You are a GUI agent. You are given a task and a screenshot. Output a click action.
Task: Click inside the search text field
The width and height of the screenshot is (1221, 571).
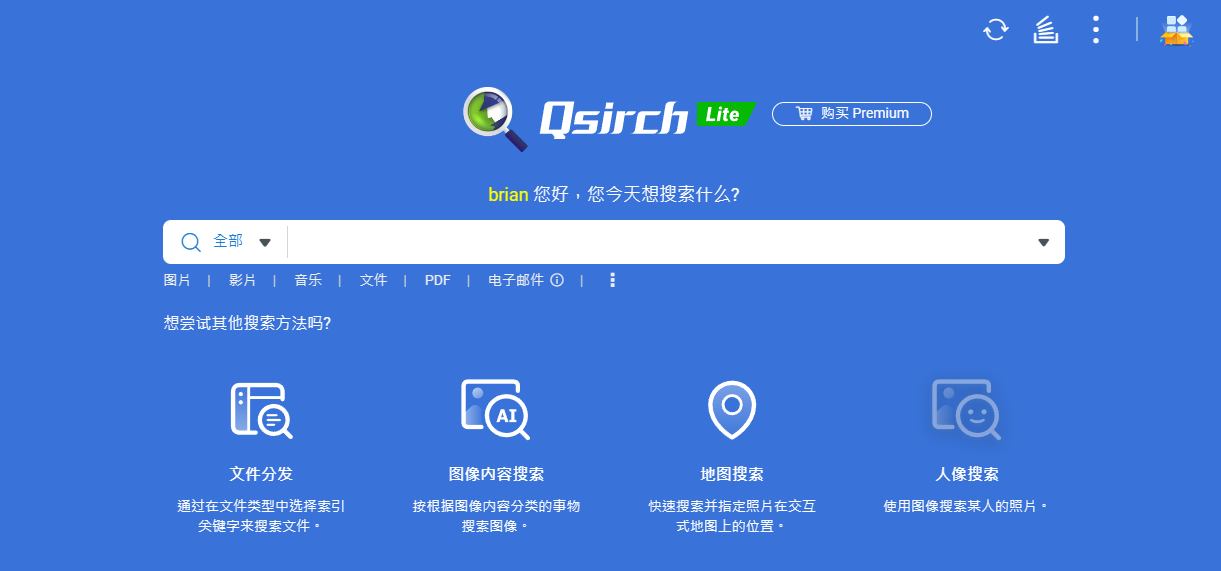click(660, 242)
